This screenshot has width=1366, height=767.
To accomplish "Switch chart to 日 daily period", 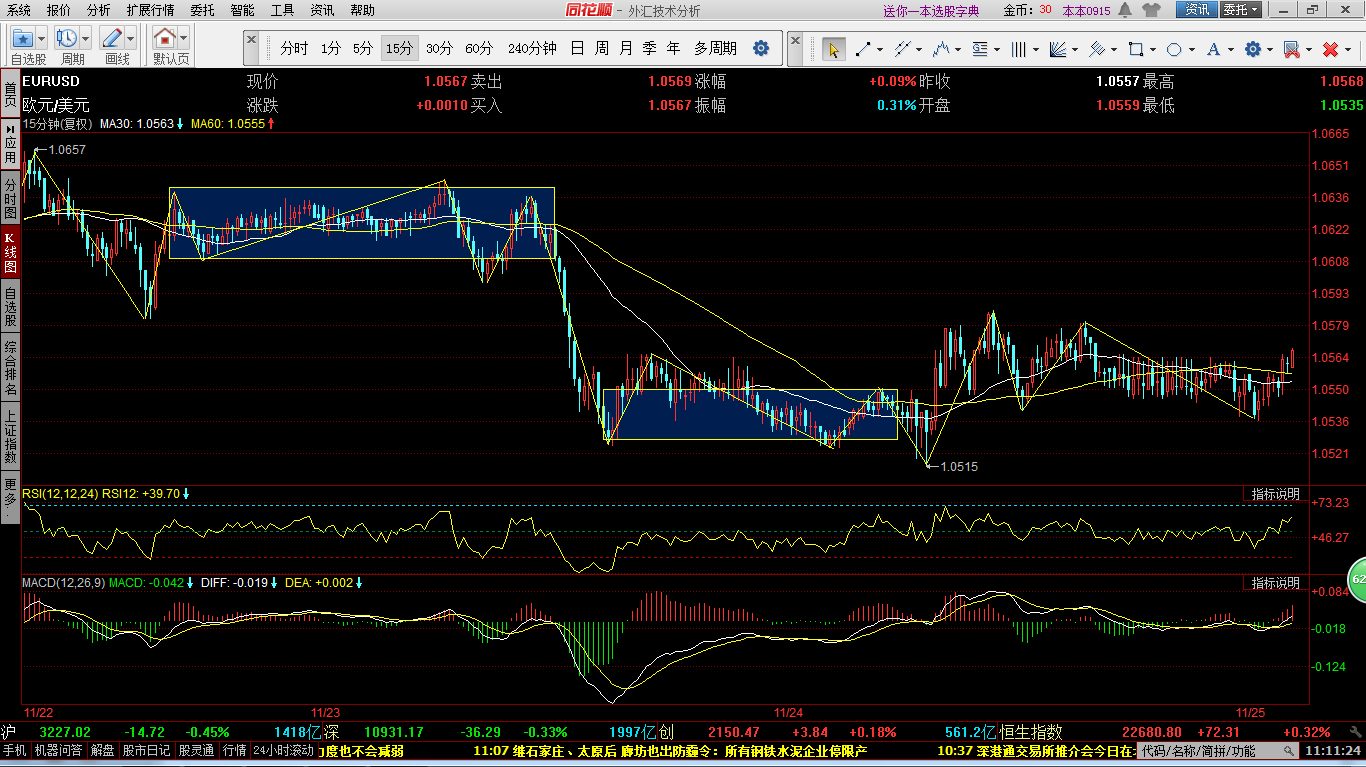I will [x=577, y=48].
